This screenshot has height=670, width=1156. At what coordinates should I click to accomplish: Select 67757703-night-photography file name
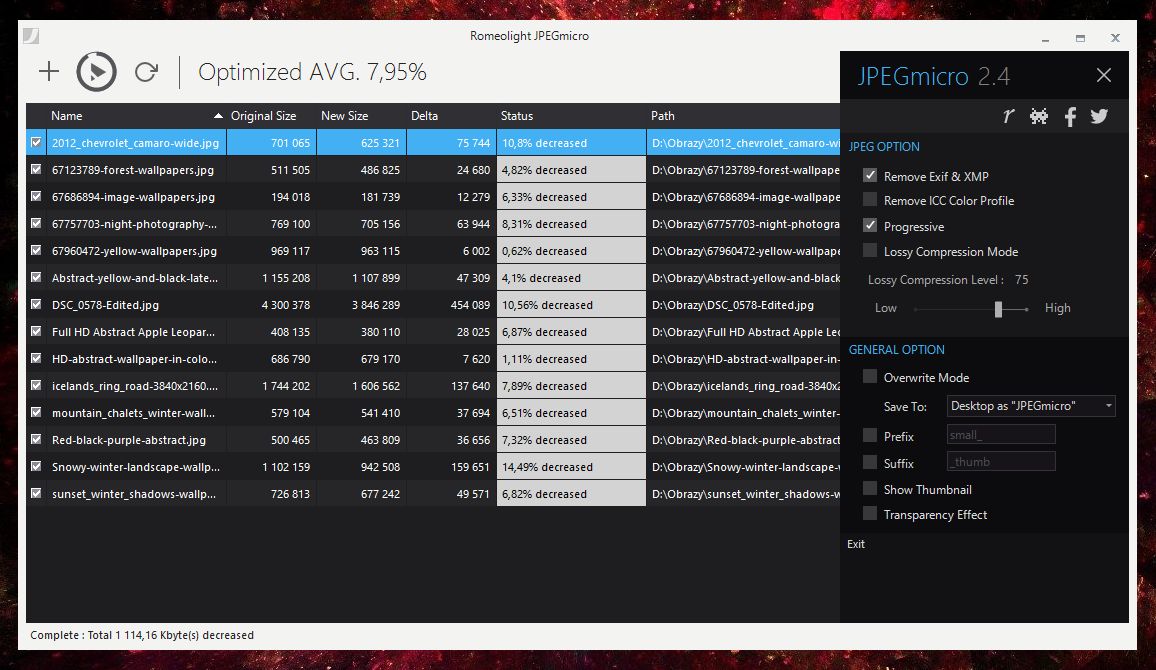coord(134,224)
